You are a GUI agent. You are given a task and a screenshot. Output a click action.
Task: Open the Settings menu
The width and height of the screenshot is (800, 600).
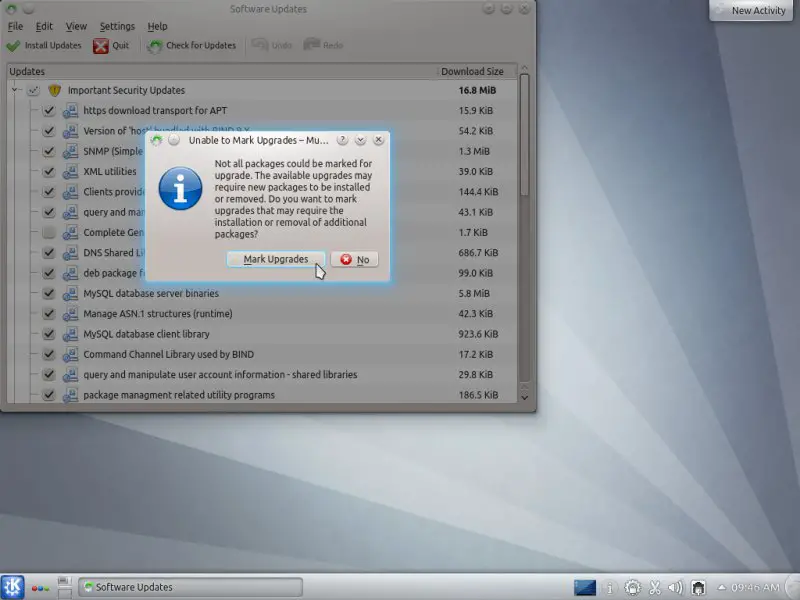(x=117, y=27)
